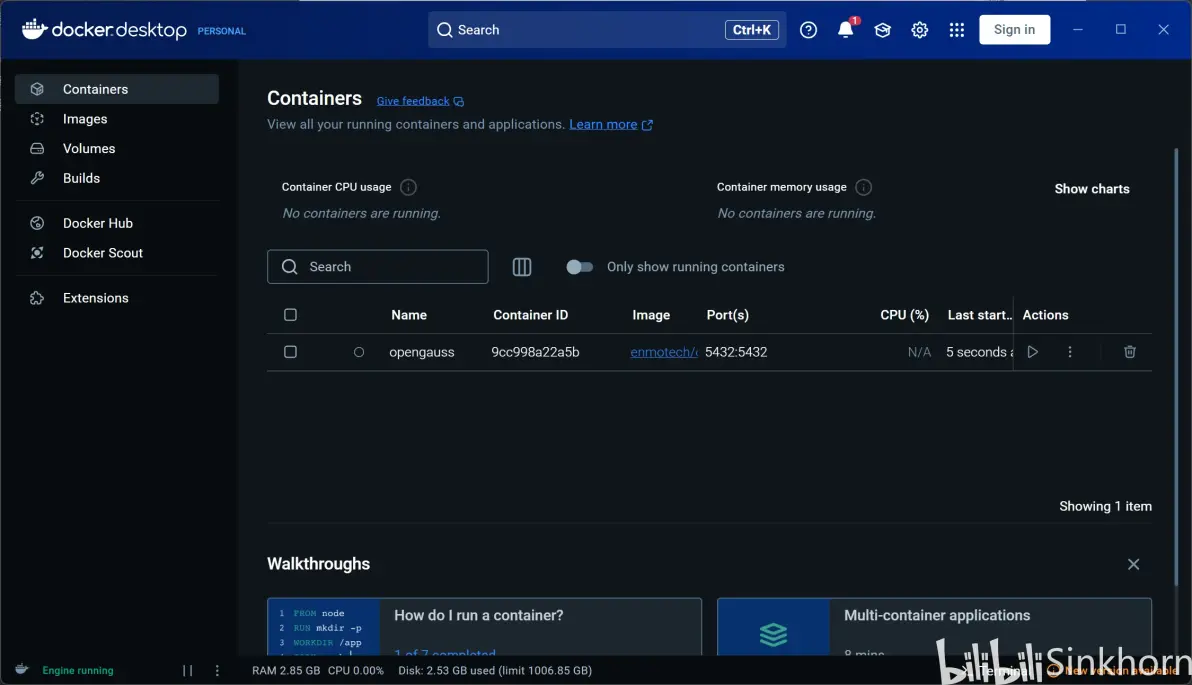
Task: Open the 5432:5432 port mapping
Action: 736,352
